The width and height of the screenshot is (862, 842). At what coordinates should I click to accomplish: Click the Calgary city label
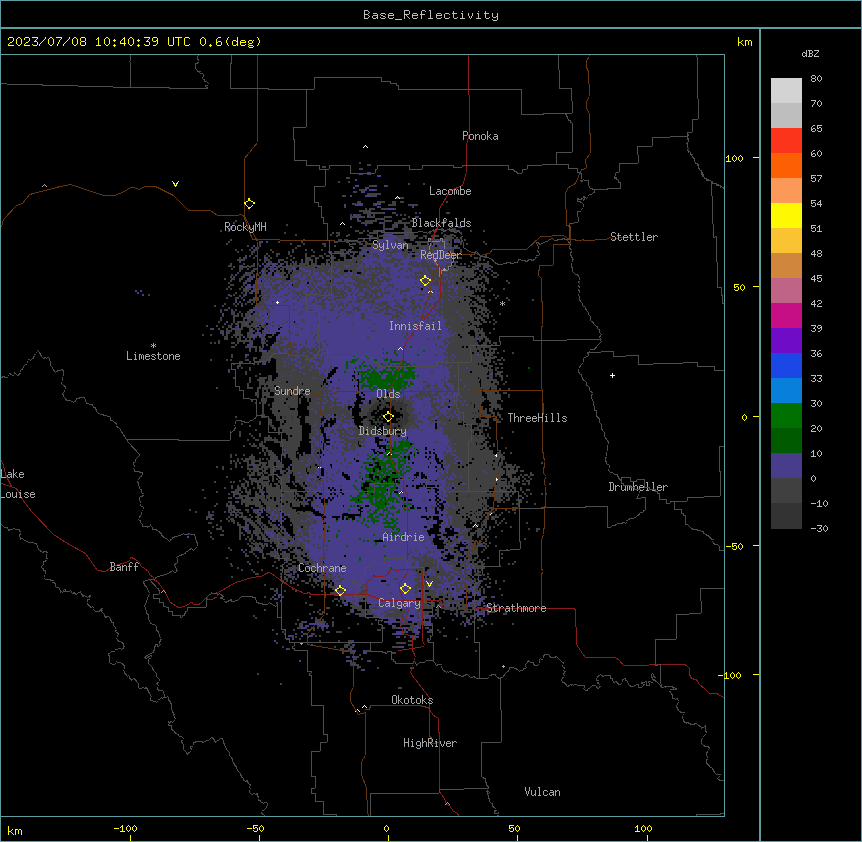coord(399,603)
